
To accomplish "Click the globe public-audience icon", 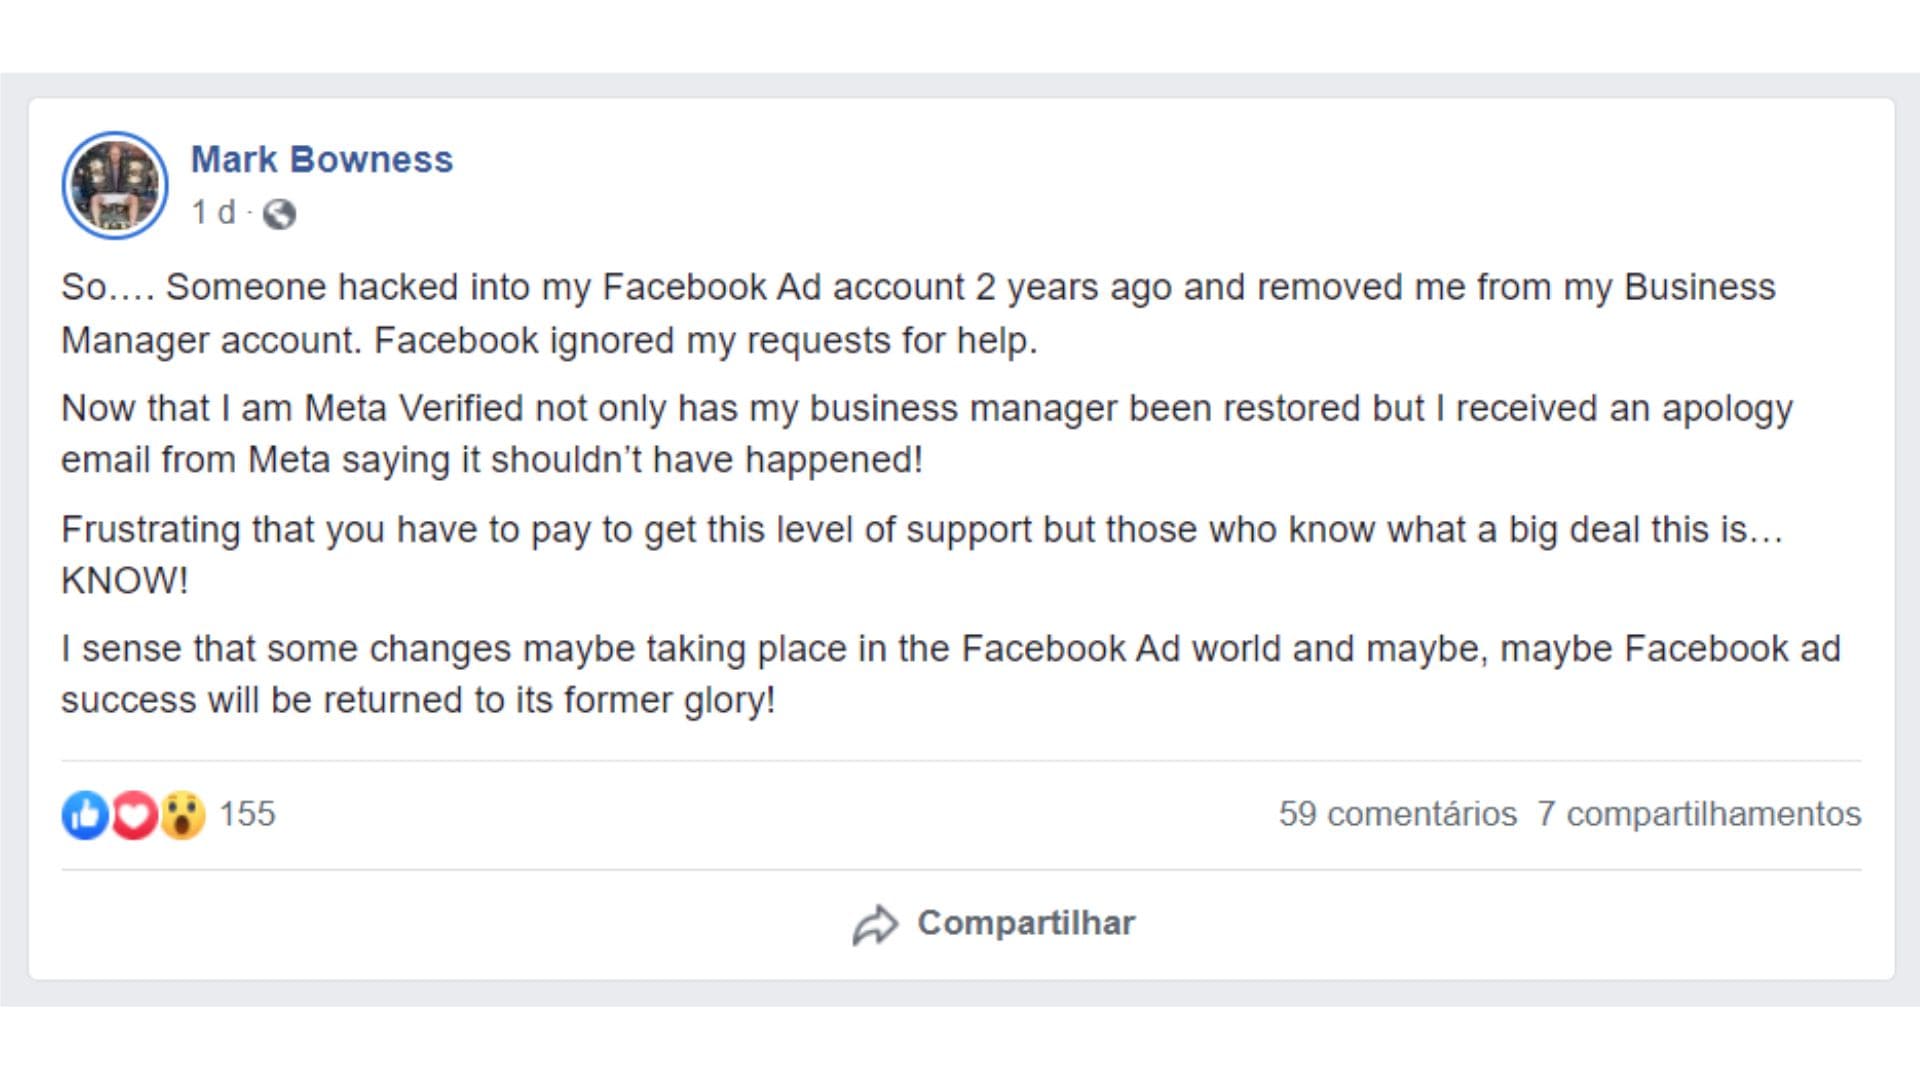I will 279,214.
